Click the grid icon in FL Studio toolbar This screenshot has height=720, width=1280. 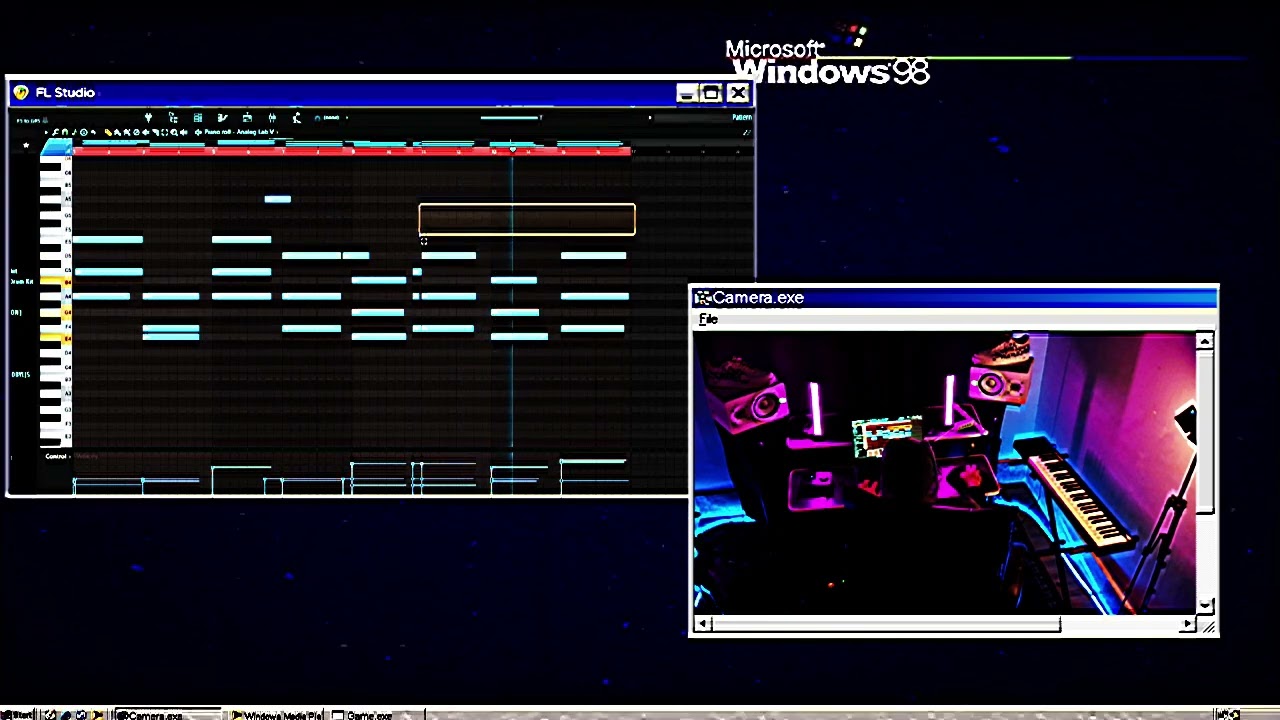coord(198,118)
